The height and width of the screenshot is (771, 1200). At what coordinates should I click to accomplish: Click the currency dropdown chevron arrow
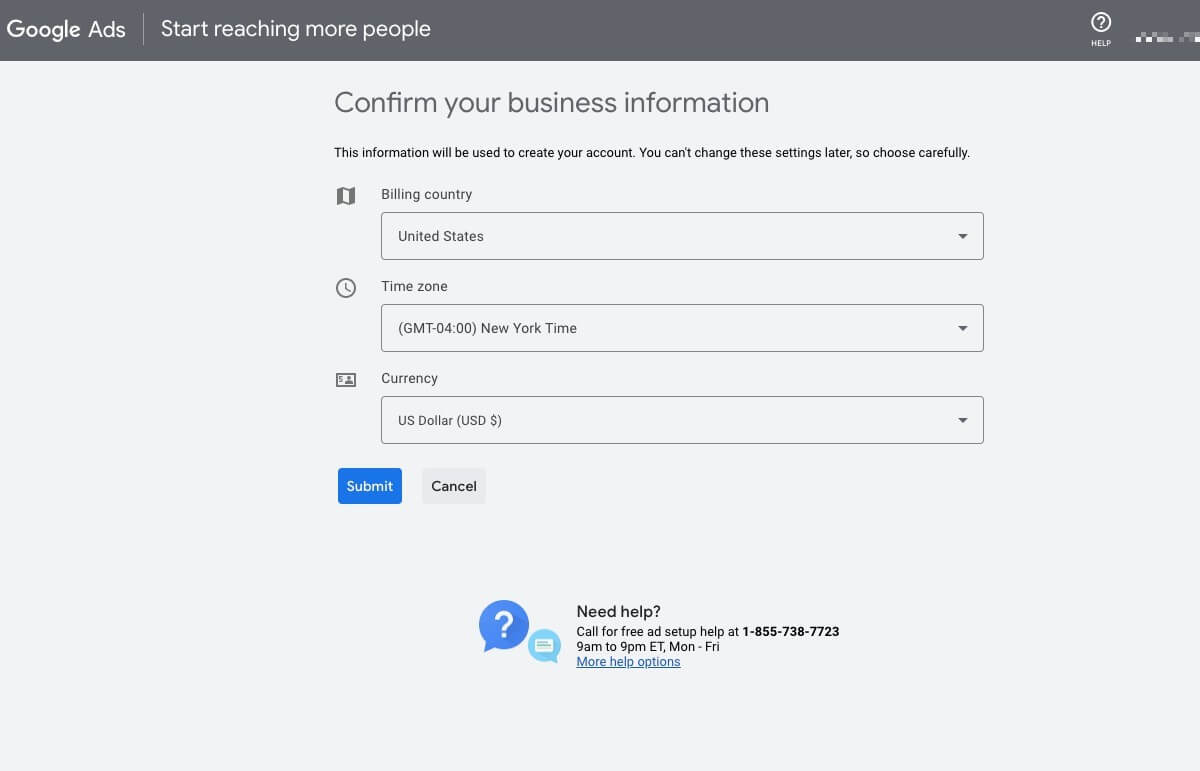[x=962, y=420]
